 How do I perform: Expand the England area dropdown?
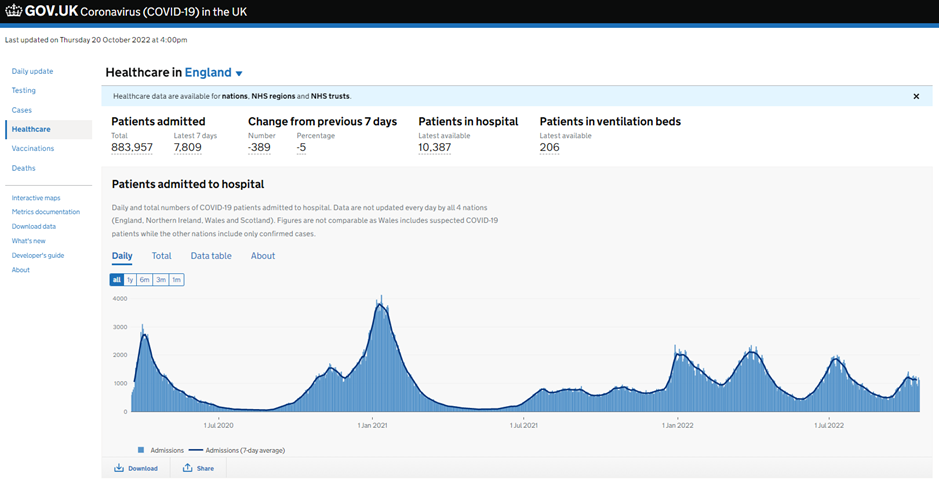coord(239,74)
